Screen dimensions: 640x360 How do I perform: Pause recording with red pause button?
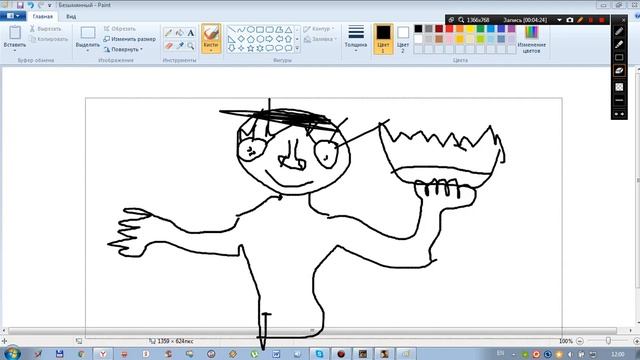(x=591, y=20)
